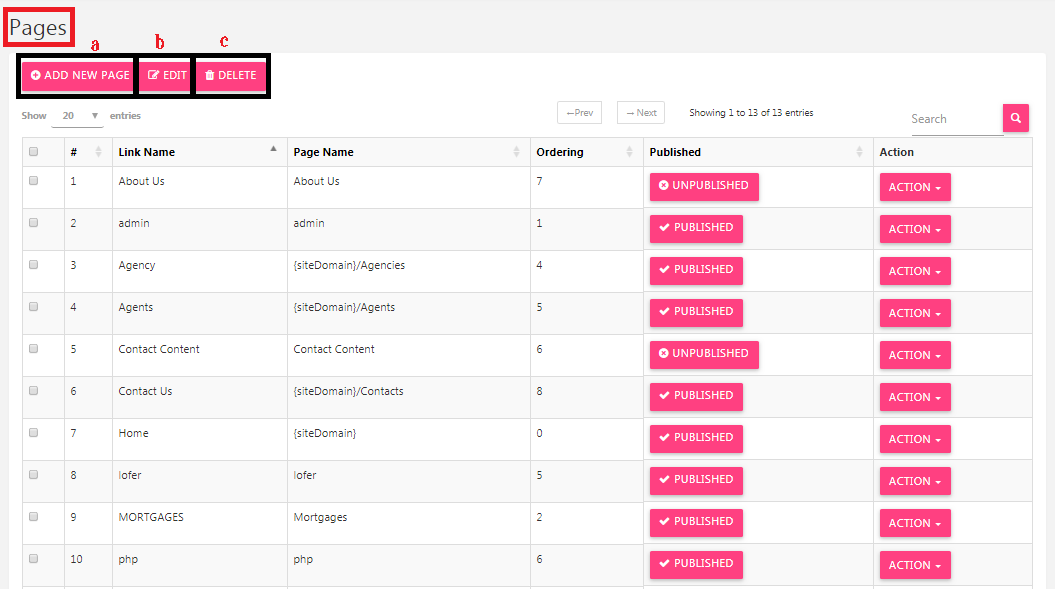Click the pink search magnifier icon button
The image size is (1055, 589).
pyautogui.click(x=1015, y=118)
